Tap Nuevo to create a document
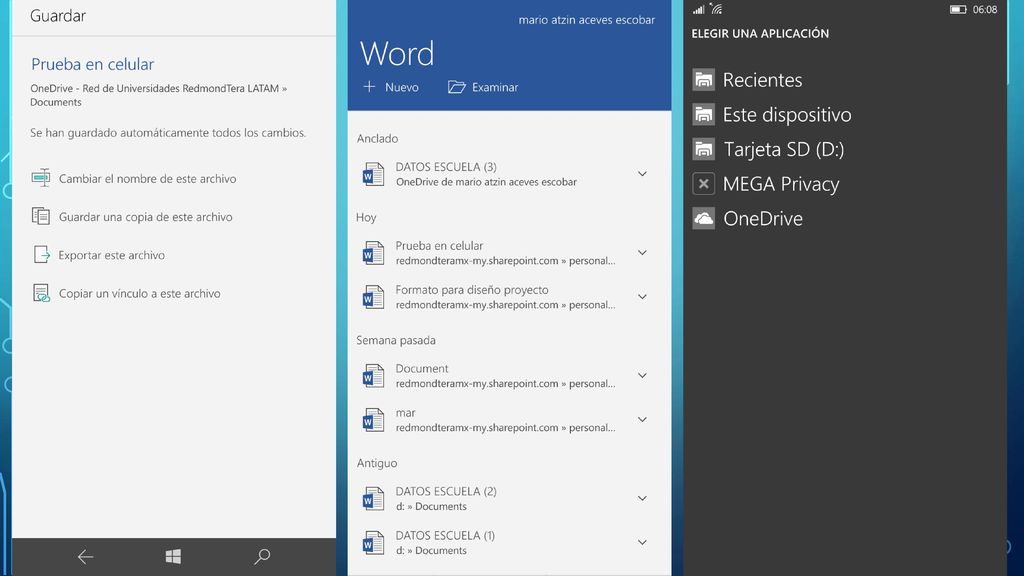1024x576 pixels. coord(402,87)
